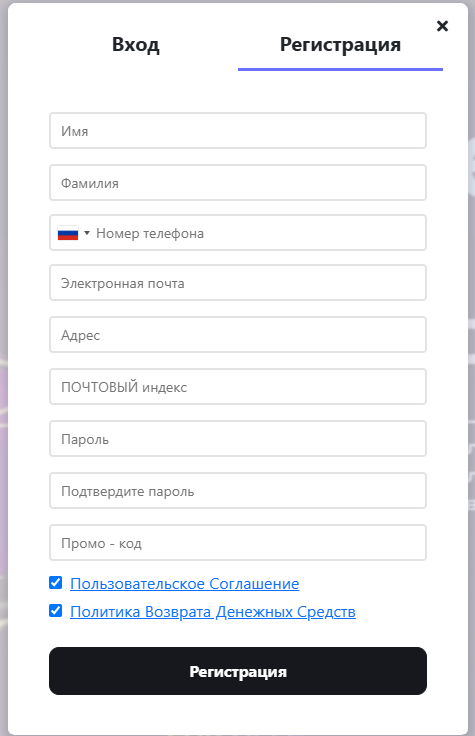475x736 pixels.
Task: Switch to the Вход tab
Action: coord(136,45)
